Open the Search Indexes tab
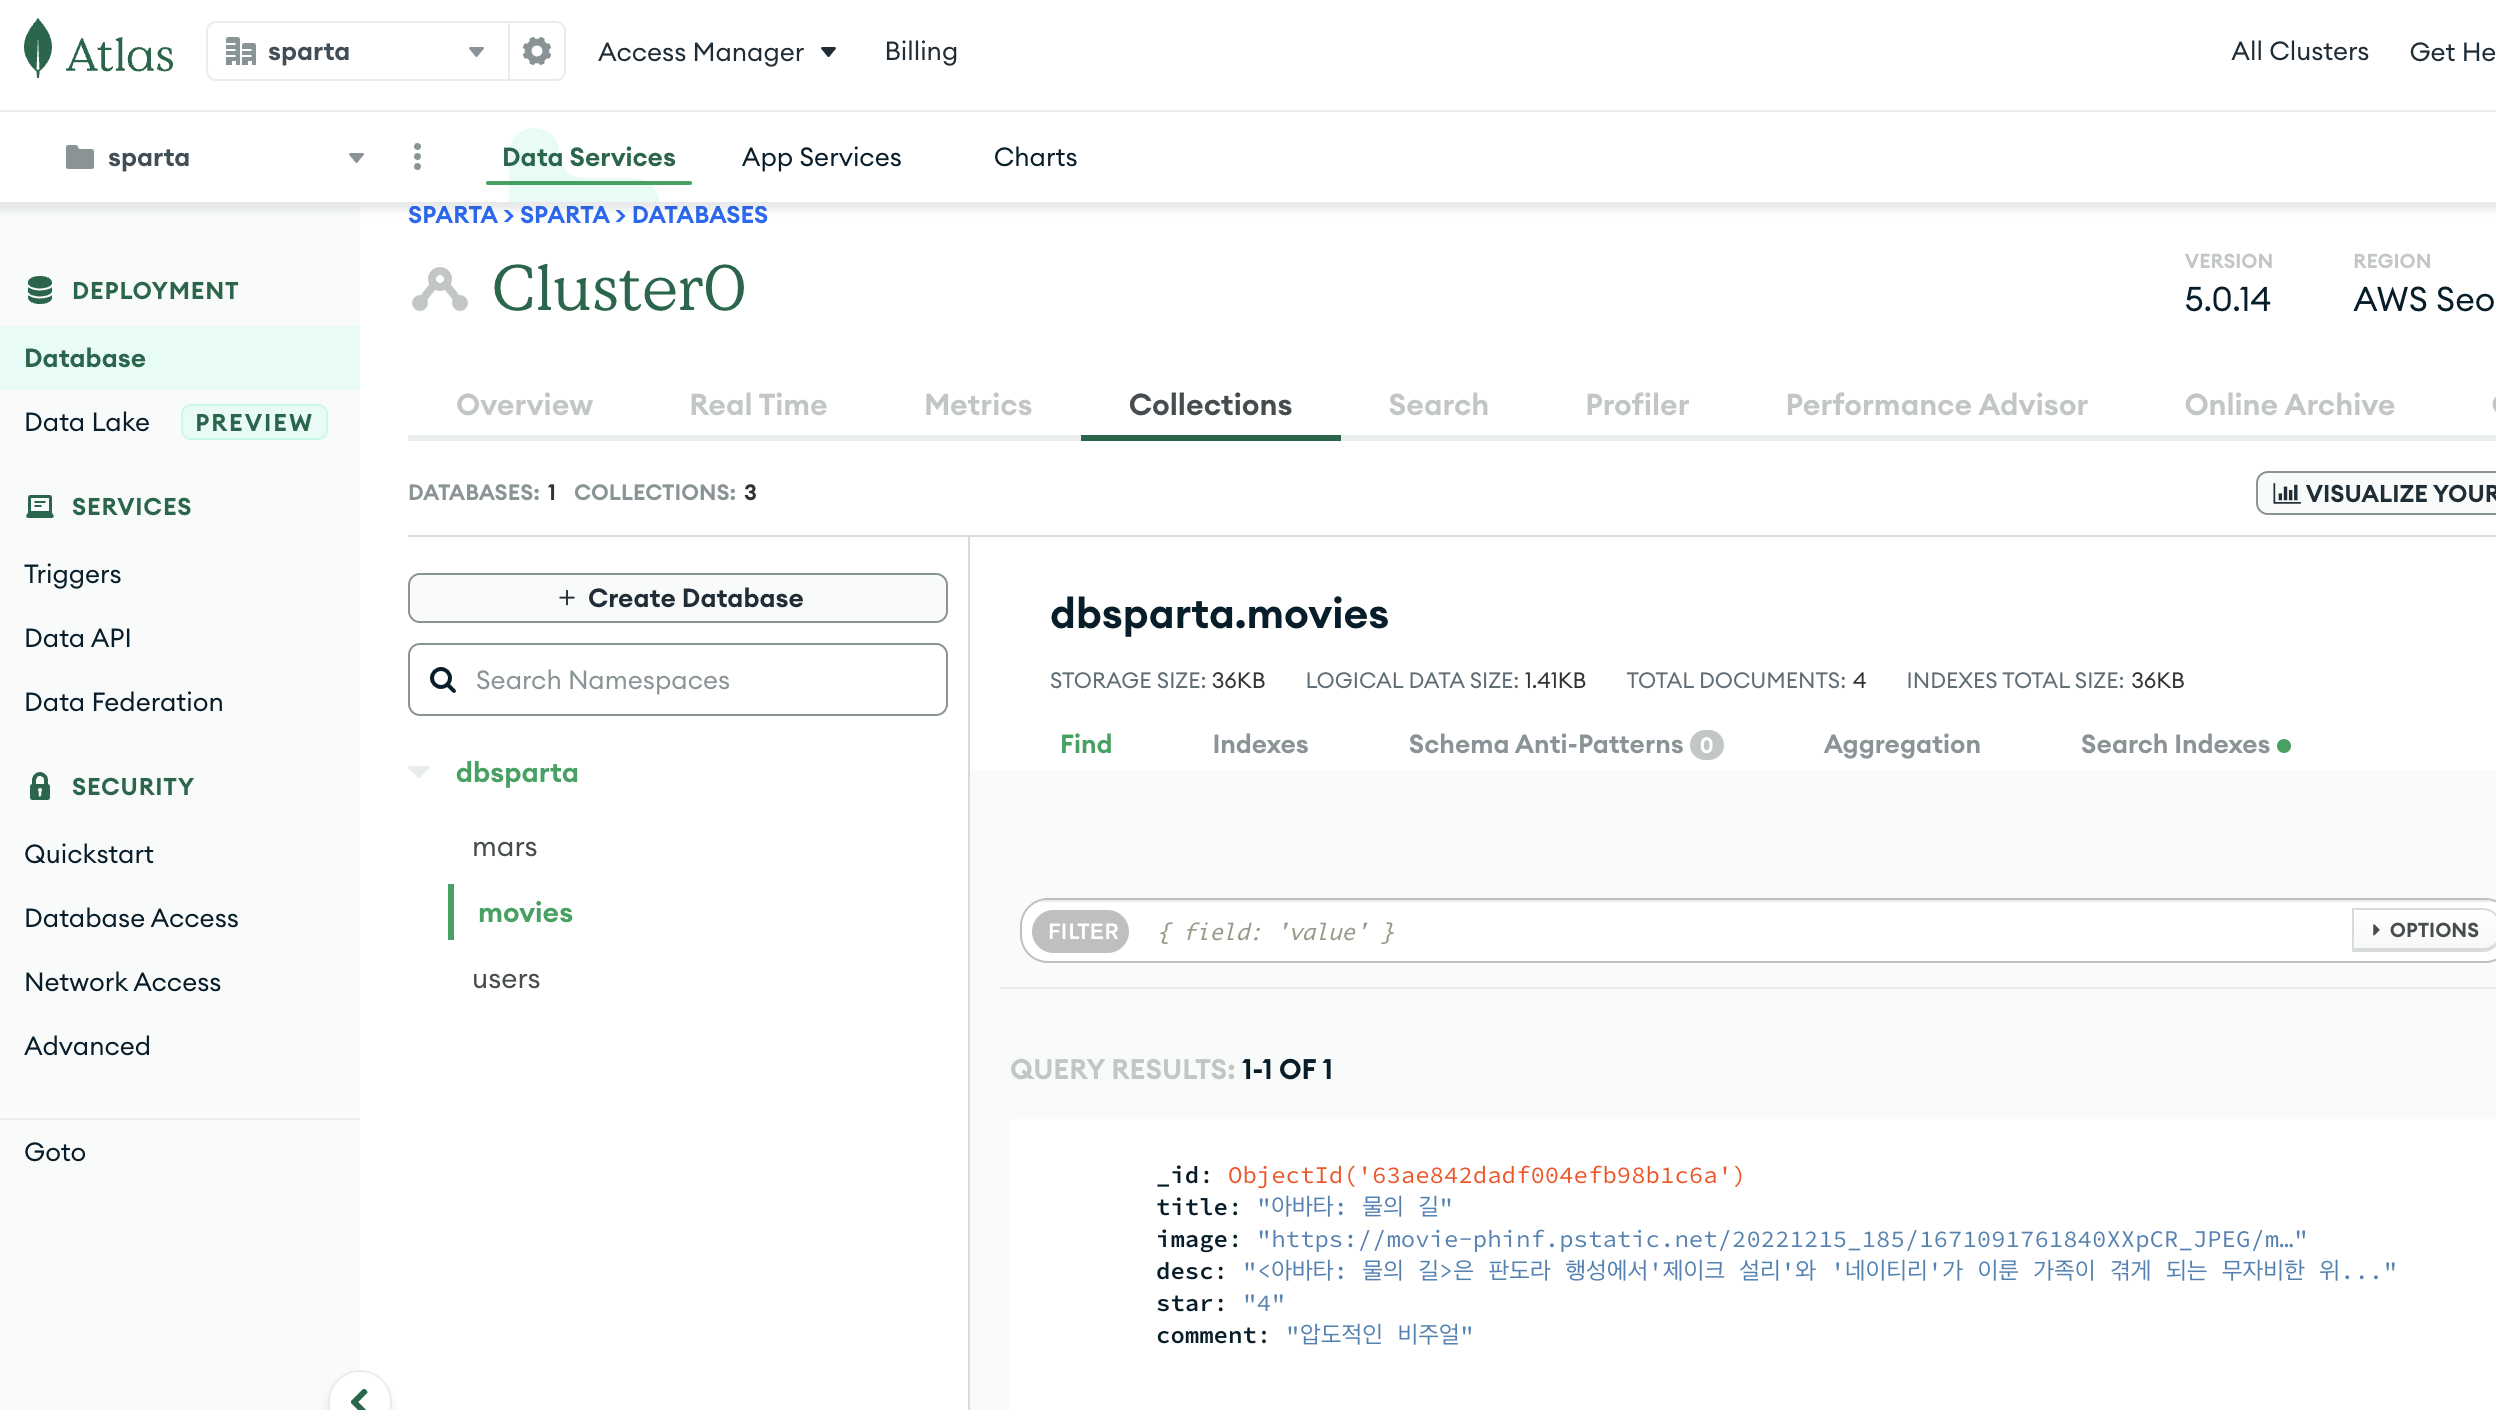 pyautogui.click(x=2185, y=744)
